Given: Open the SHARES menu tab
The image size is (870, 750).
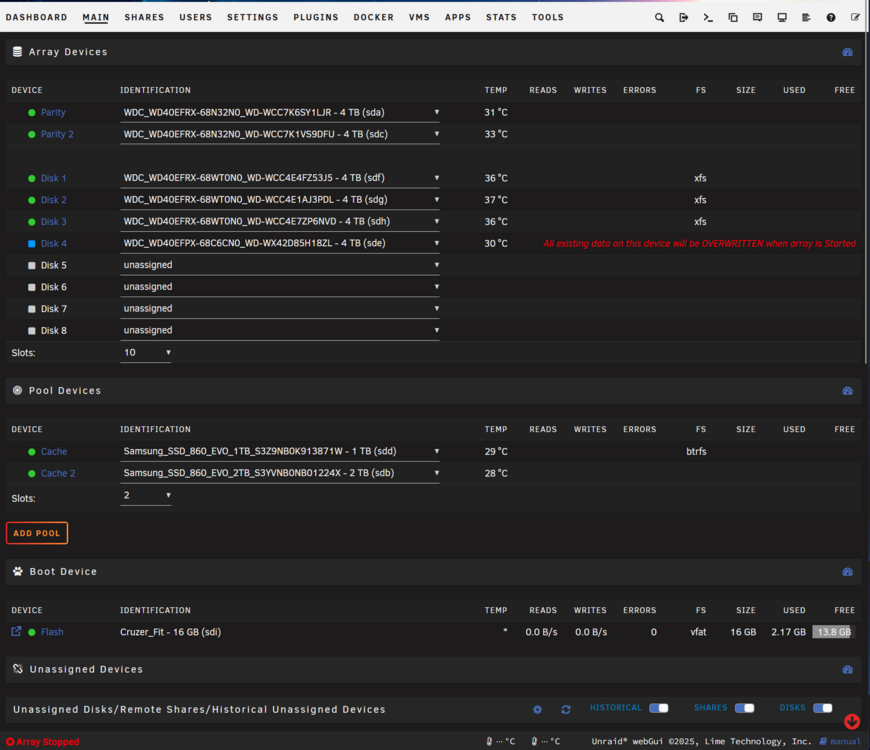Looking at the screenshot, I should [144, 17].
